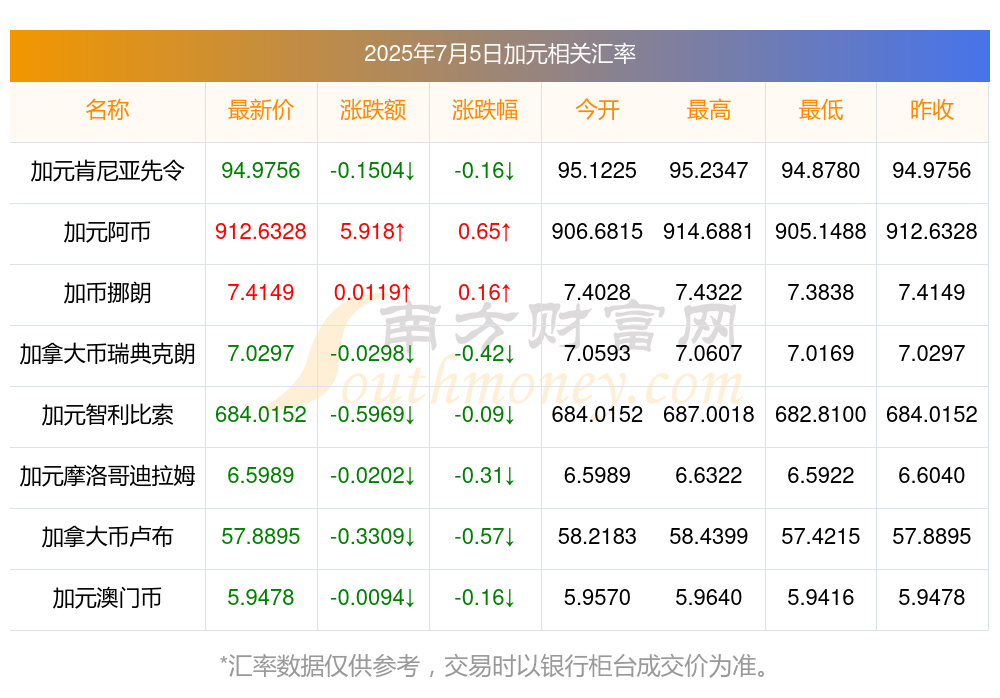The image size is (1000, 698).
Task: Click low value 905.1488
Action: [821, 231]
